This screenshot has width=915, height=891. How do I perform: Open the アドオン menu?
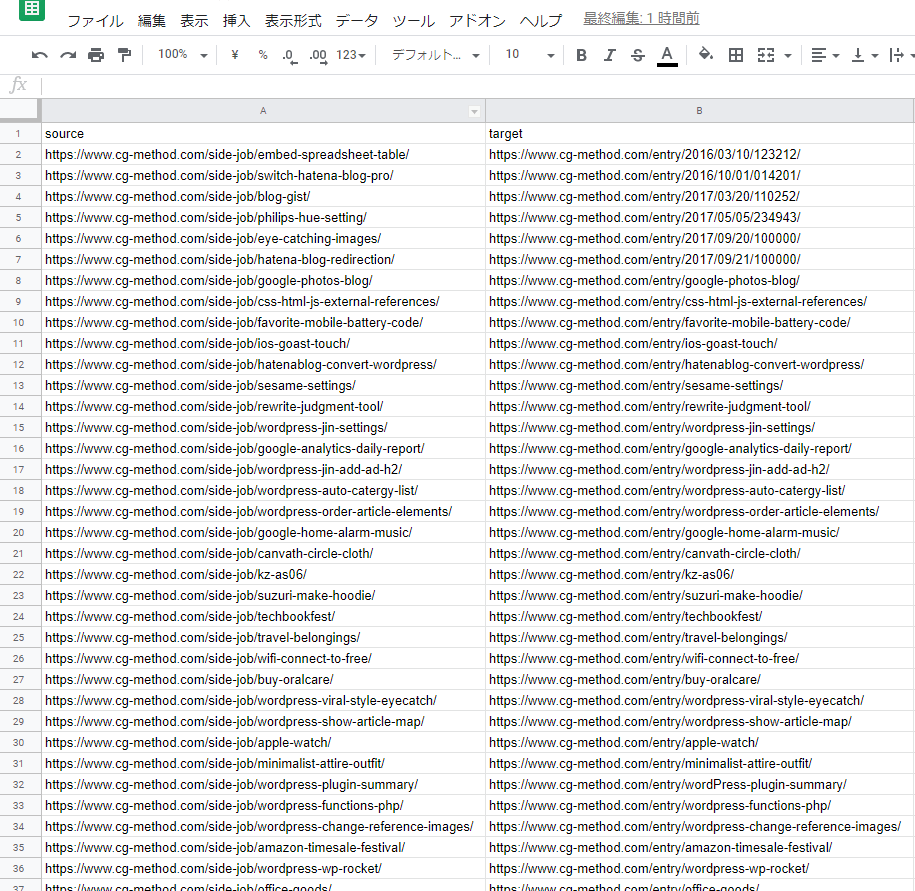click(x=477, y=21)
